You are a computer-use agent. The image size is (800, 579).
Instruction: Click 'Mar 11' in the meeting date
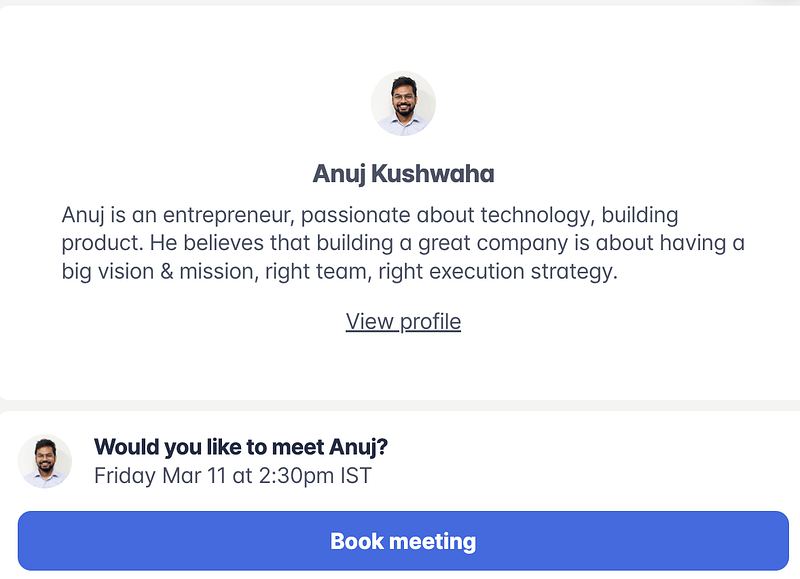(194, 475)
